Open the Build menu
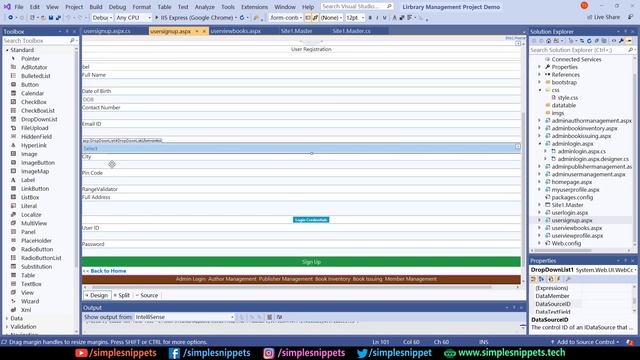Image resolution: width=640 pixels, height=360 pixels. pyautogui.click(x=96, y=7)
